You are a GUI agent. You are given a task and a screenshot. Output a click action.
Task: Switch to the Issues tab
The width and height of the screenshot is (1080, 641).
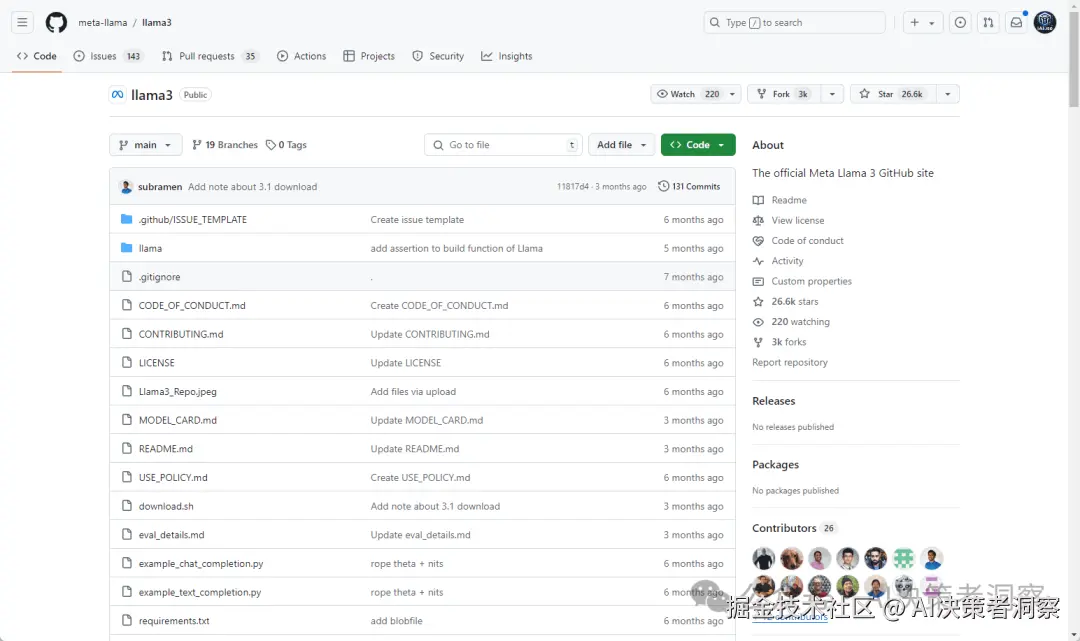tap(107, 56)
